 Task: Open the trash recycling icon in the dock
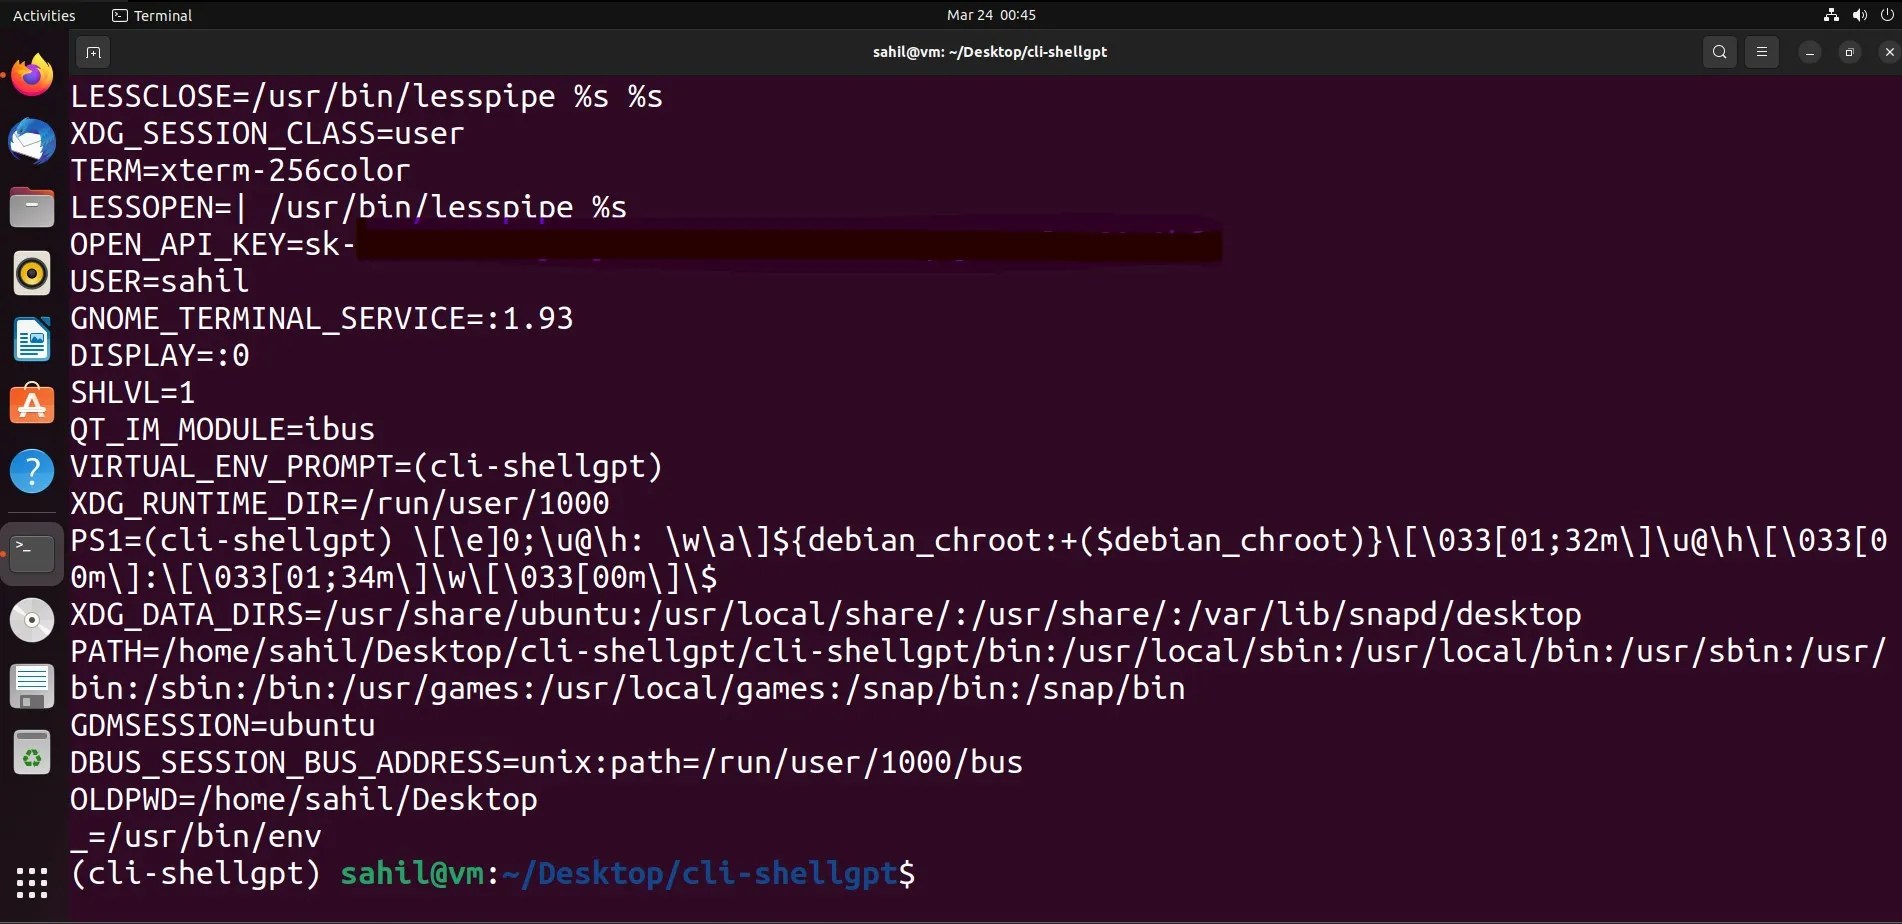click(x=32, y=753)
